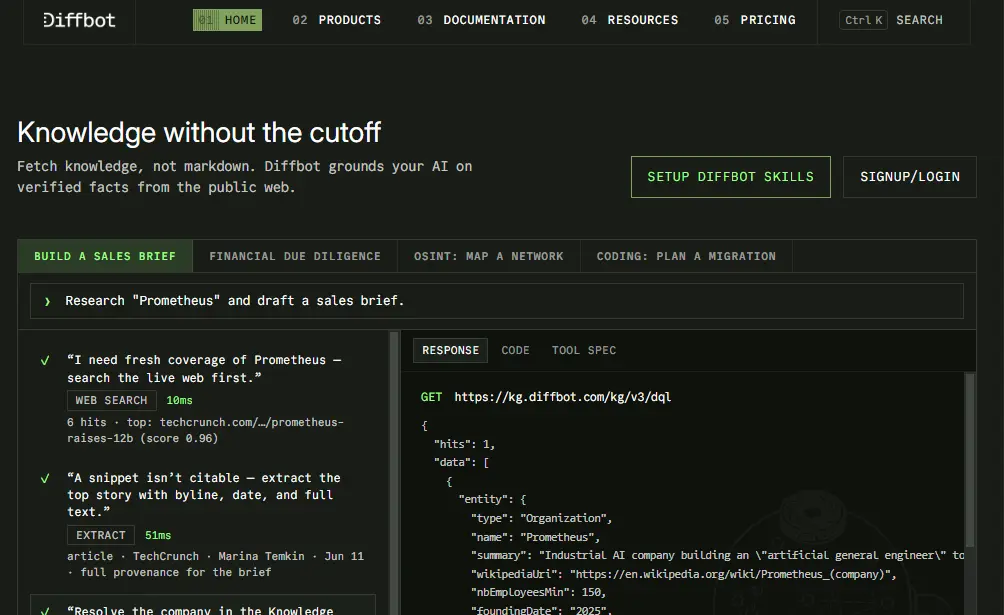The height and width of the screenshot is (615, 1004).
Task: Go to the 05 Pricing page
Action: point(754,20)
